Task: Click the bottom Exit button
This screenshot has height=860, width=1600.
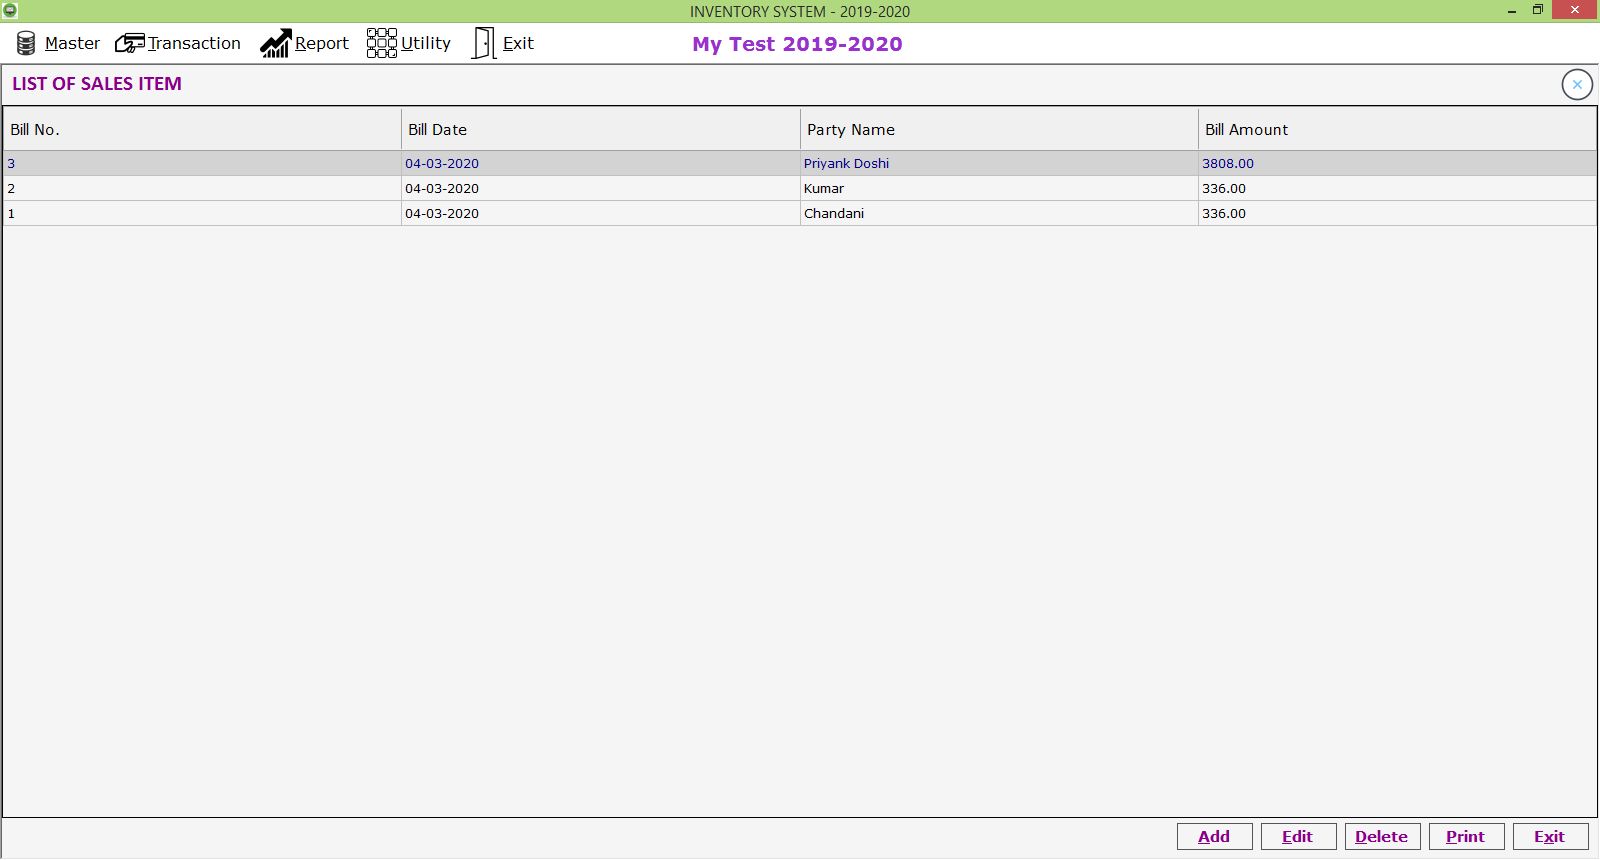Action: (x=1550, y=837)
